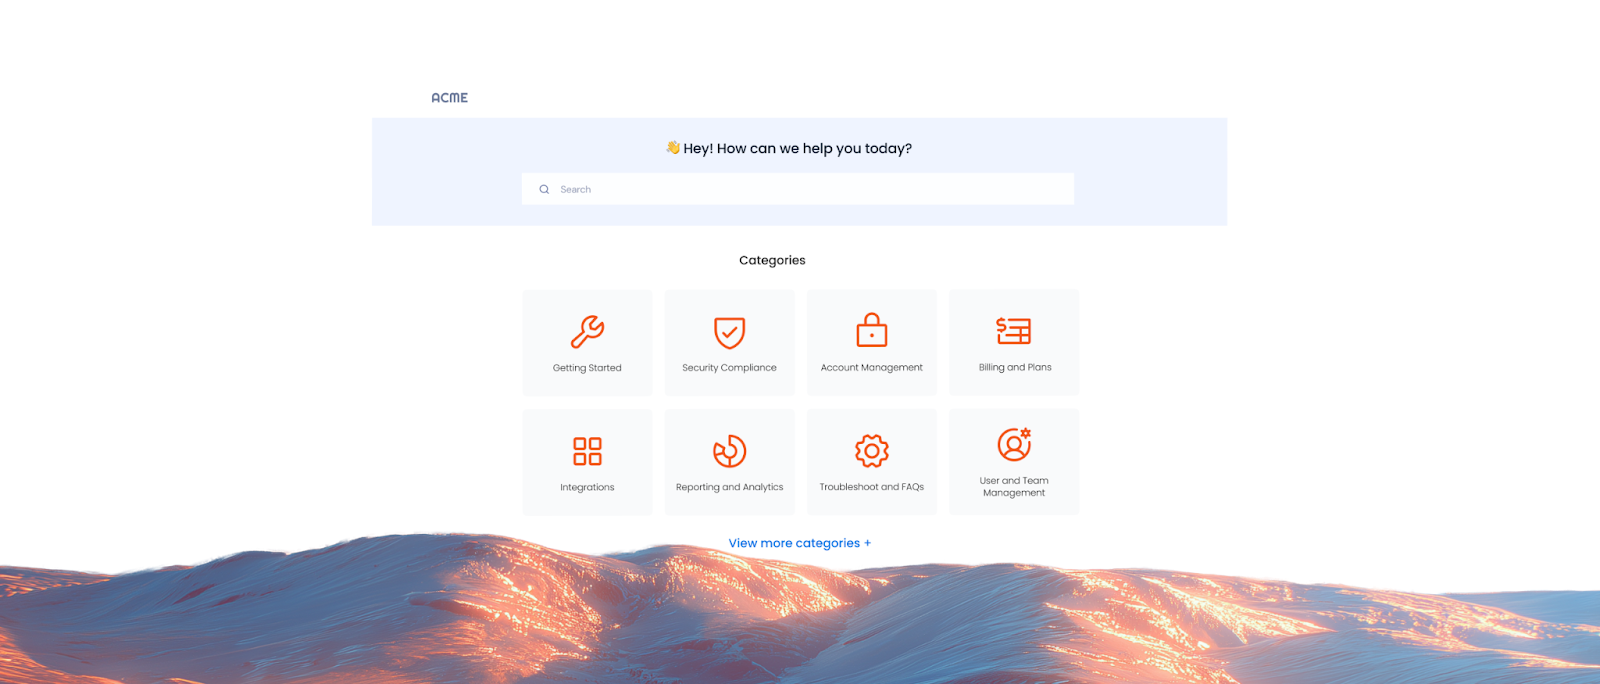Open the Security Compliance shield icon
The image size is (1600, 684).
tap(729, 332)
